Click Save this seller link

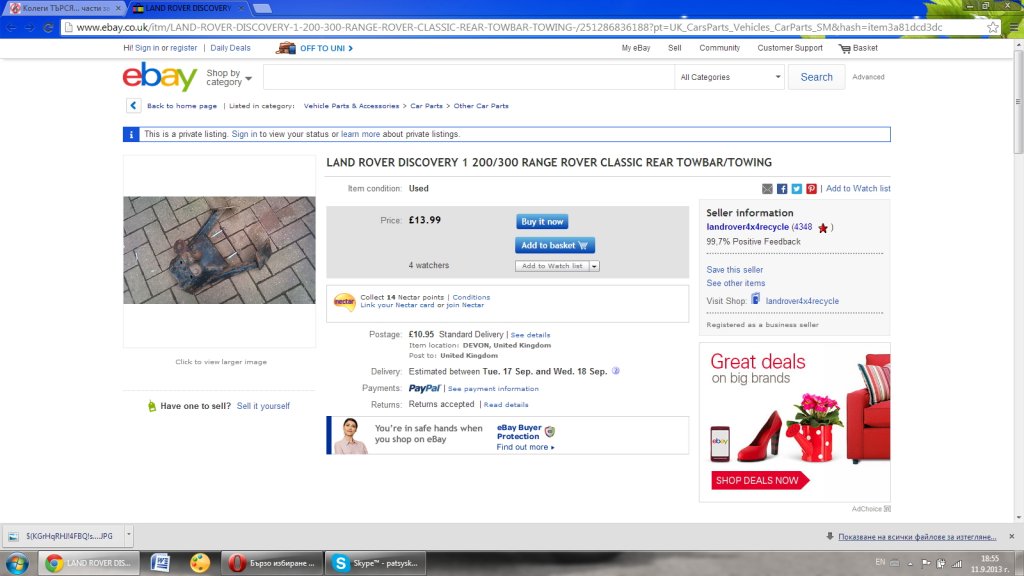(734, 270)
